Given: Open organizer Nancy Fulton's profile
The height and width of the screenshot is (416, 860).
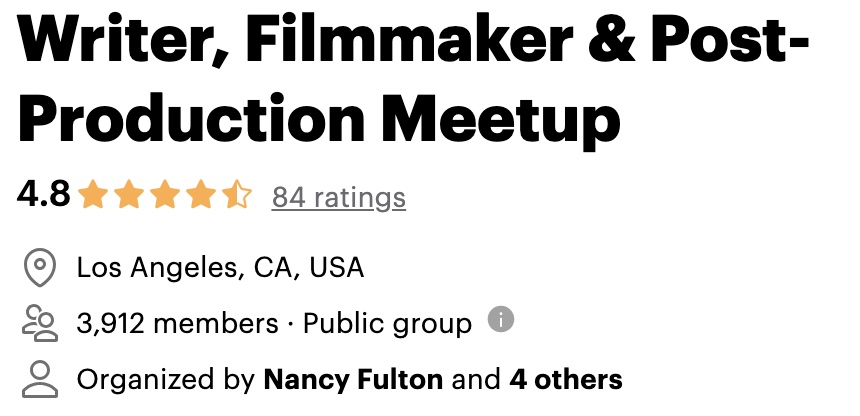Looking at the screenshot, I should [x=353, y=380].
